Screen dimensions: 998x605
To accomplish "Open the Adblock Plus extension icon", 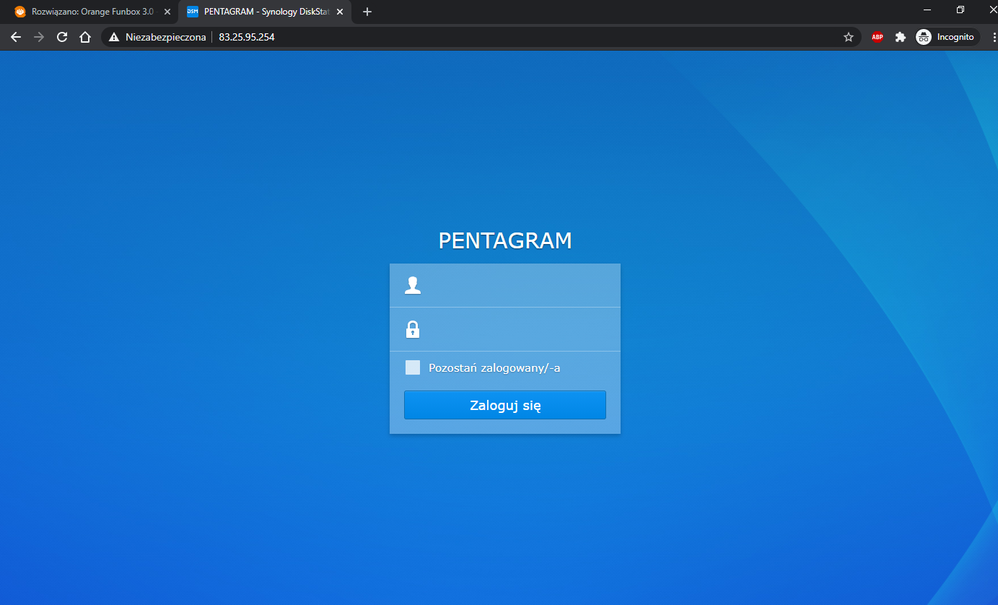I will 877,37.
